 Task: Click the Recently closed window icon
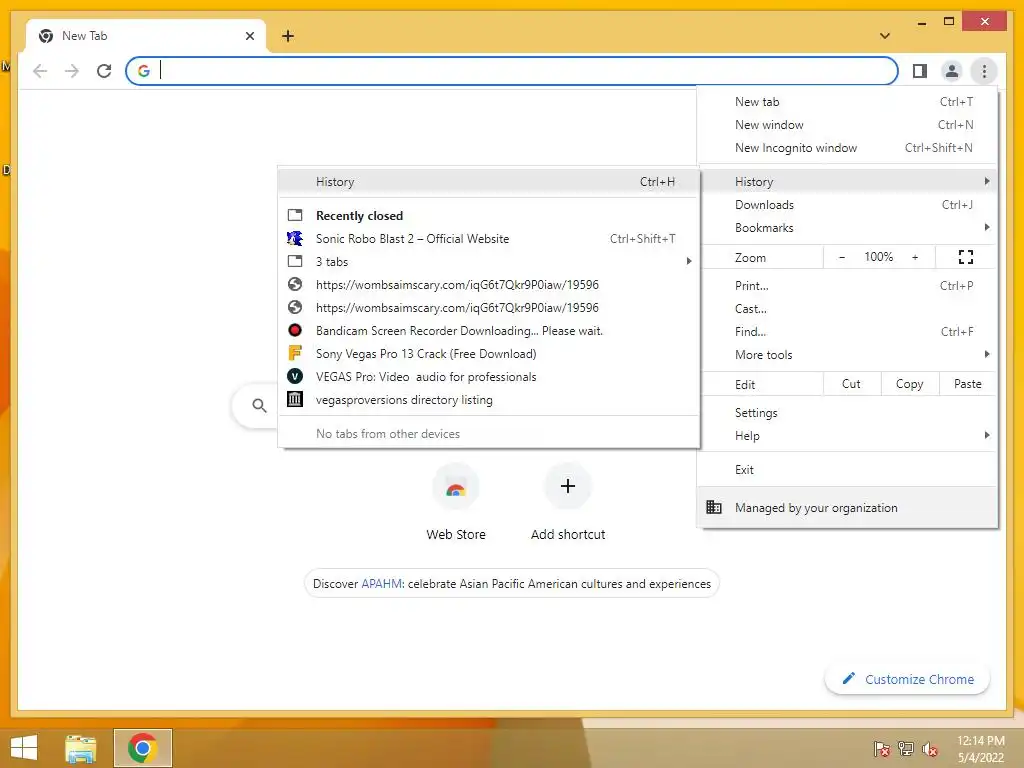pos(295,215)
